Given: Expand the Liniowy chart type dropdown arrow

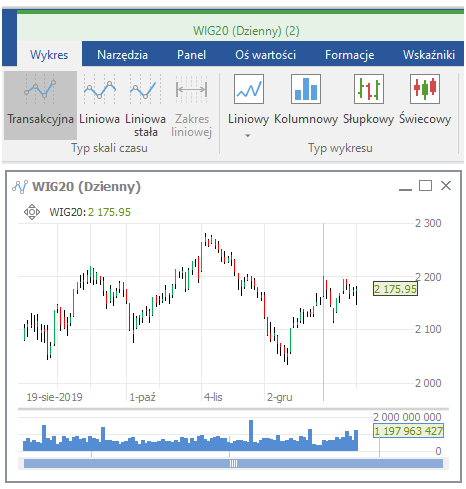Looking at the screenshot, I should [248, 135].
